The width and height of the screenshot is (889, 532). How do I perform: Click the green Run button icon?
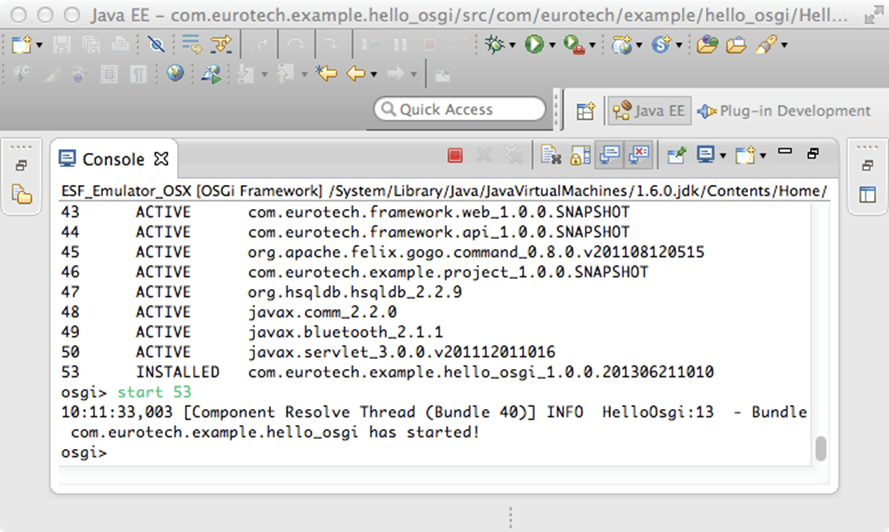(534, 44)
